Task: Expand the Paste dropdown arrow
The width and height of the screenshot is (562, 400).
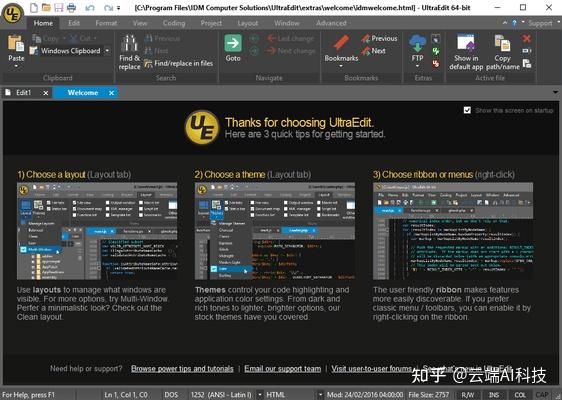Action: click(16, 66)
